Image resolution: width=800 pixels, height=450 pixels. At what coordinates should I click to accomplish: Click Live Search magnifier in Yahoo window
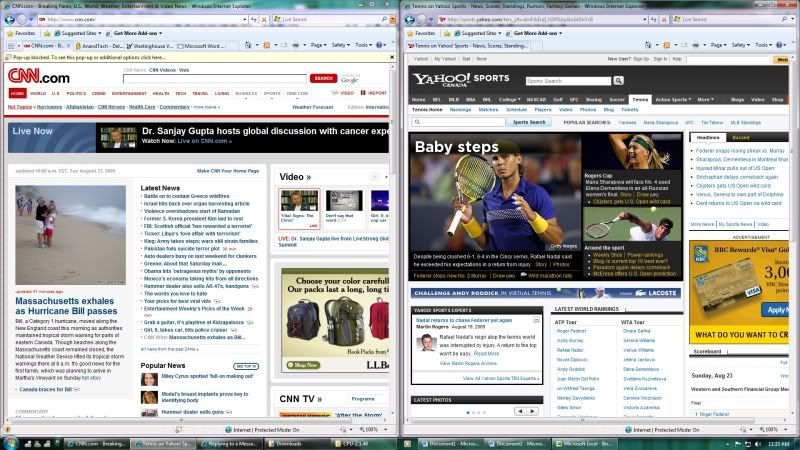pyautogui.click(x=784, y=19)
